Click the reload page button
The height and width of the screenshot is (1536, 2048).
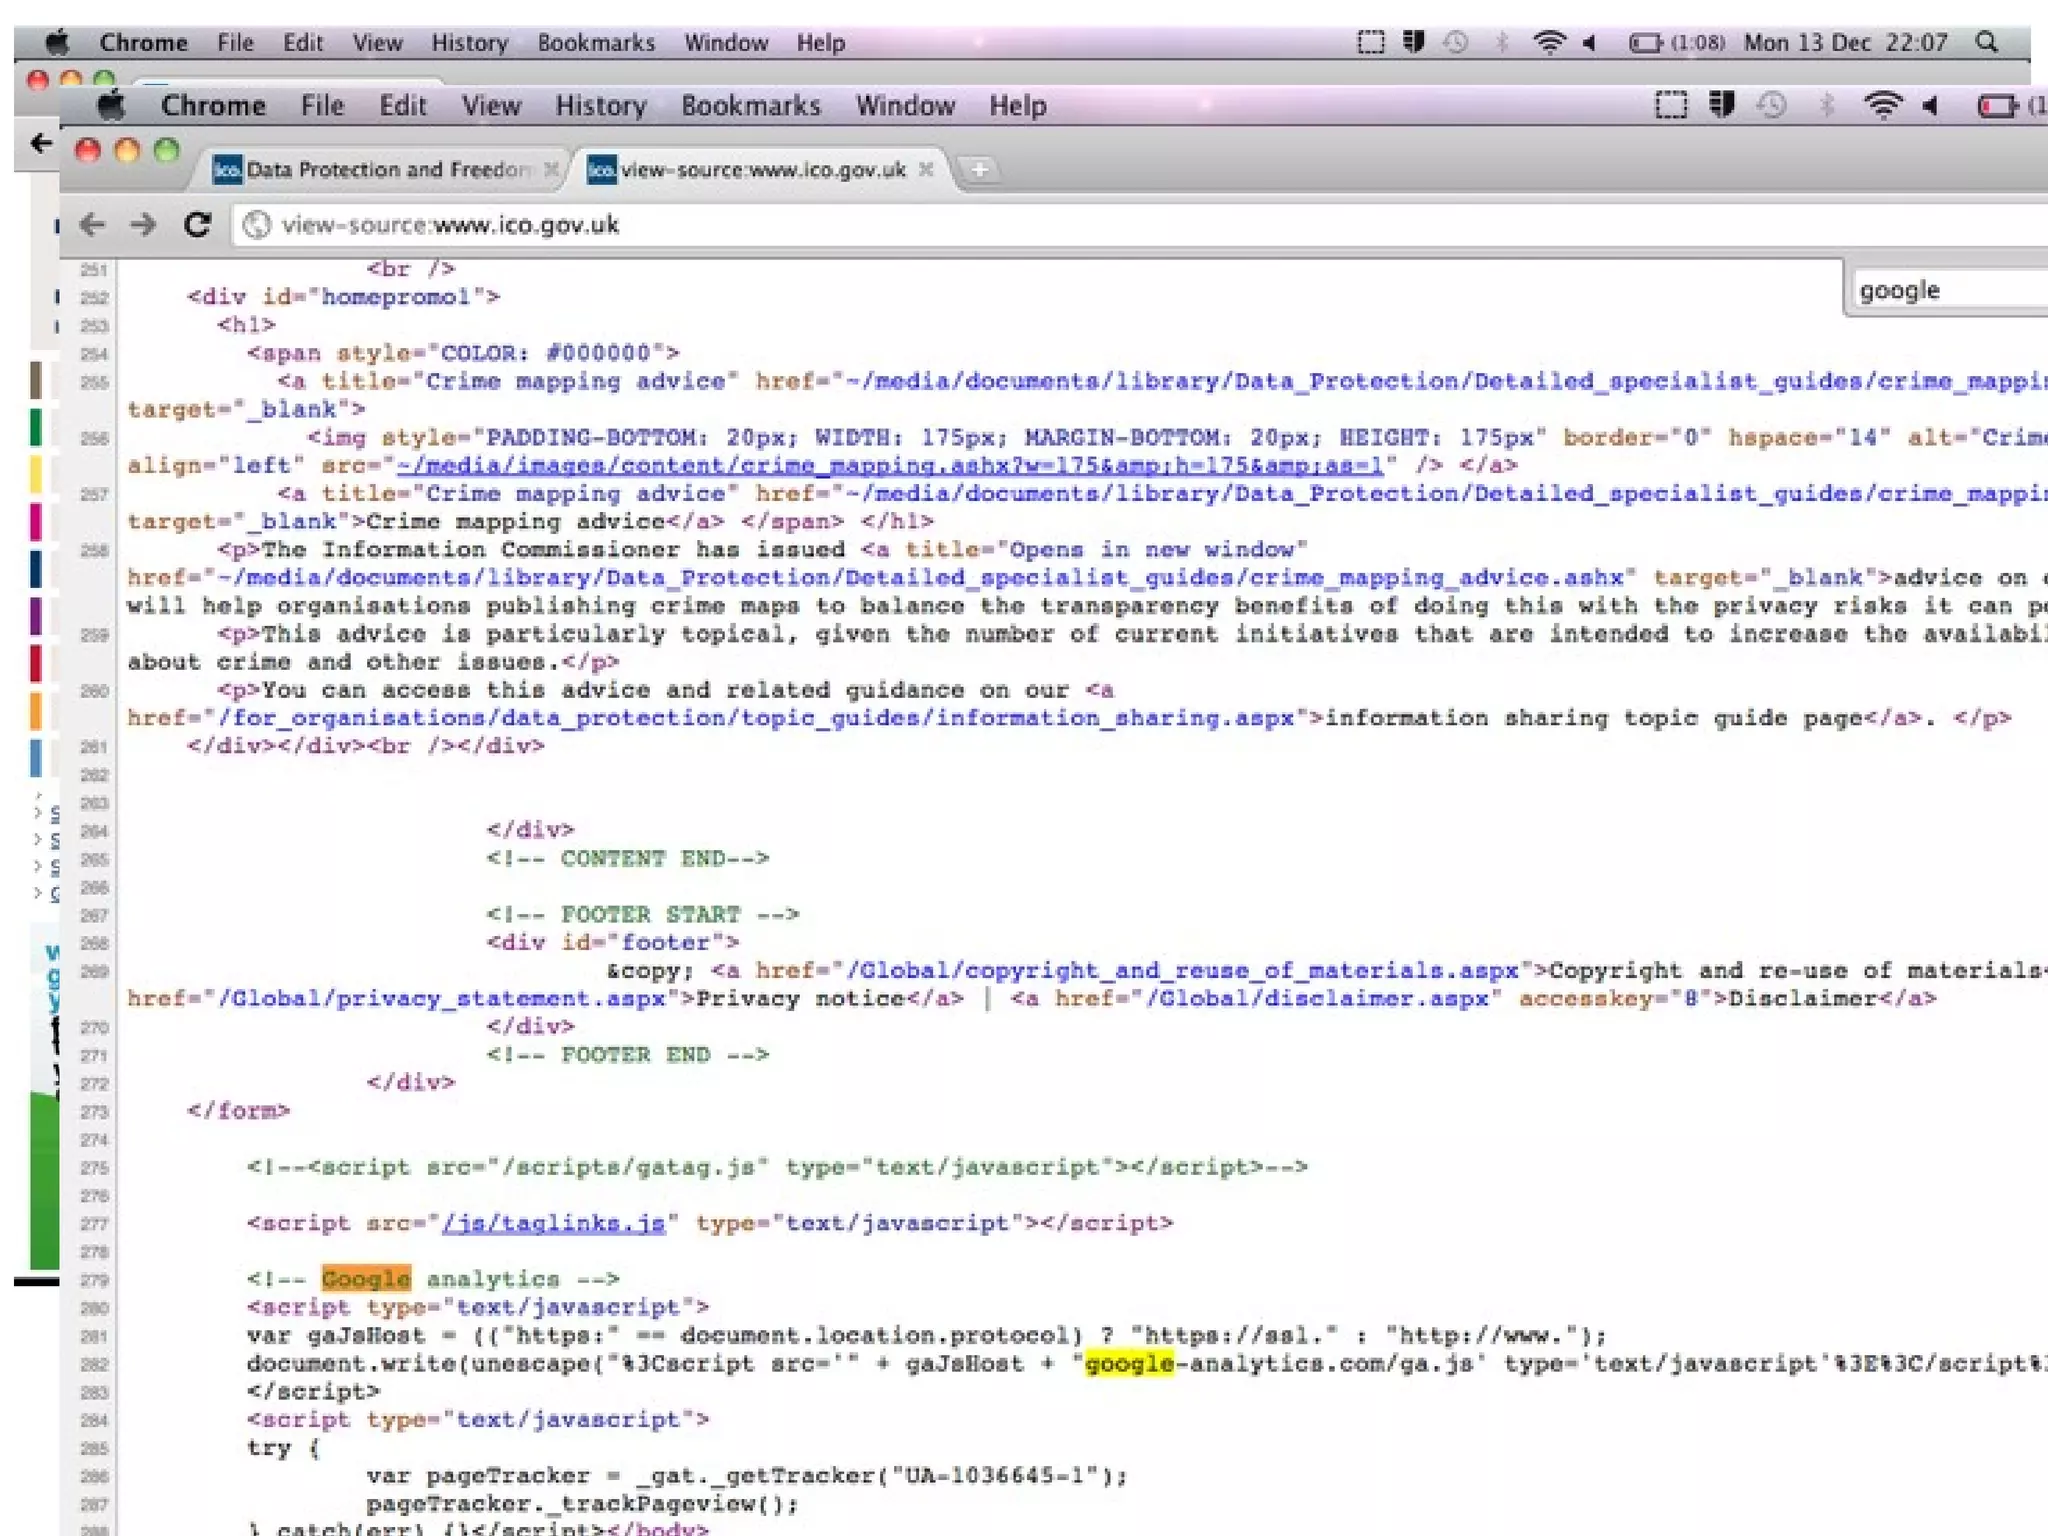(x=197, y=224)
